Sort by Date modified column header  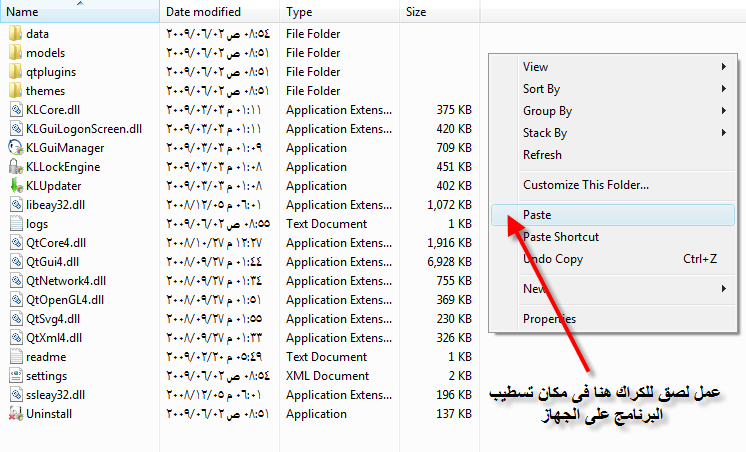click(x=220, y=11)
